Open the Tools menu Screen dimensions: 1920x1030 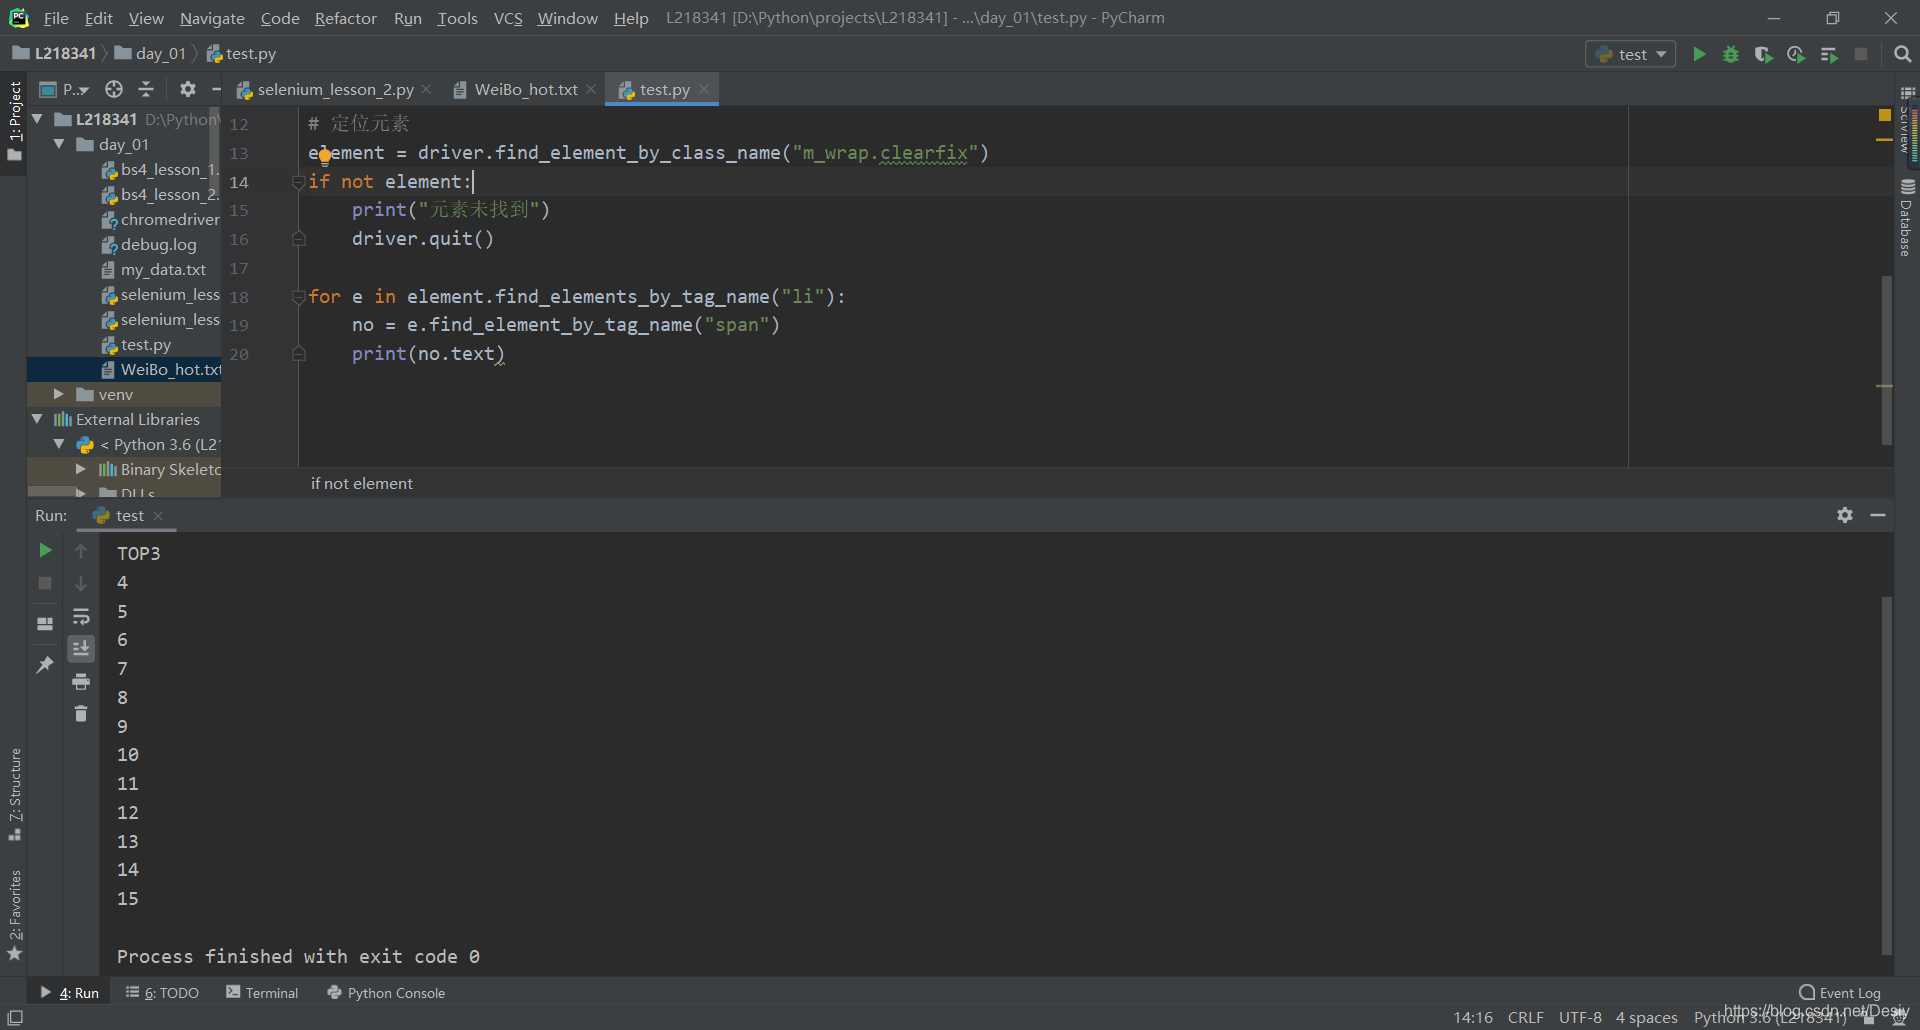click(457, 18)
